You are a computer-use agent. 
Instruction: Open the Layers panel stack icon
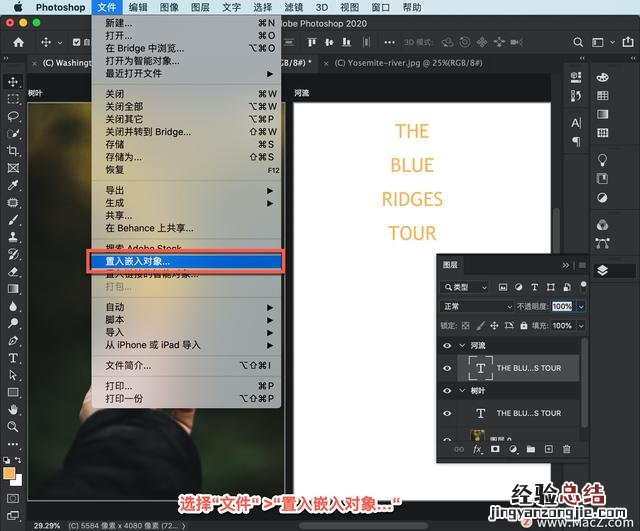(x=602, y=270)
